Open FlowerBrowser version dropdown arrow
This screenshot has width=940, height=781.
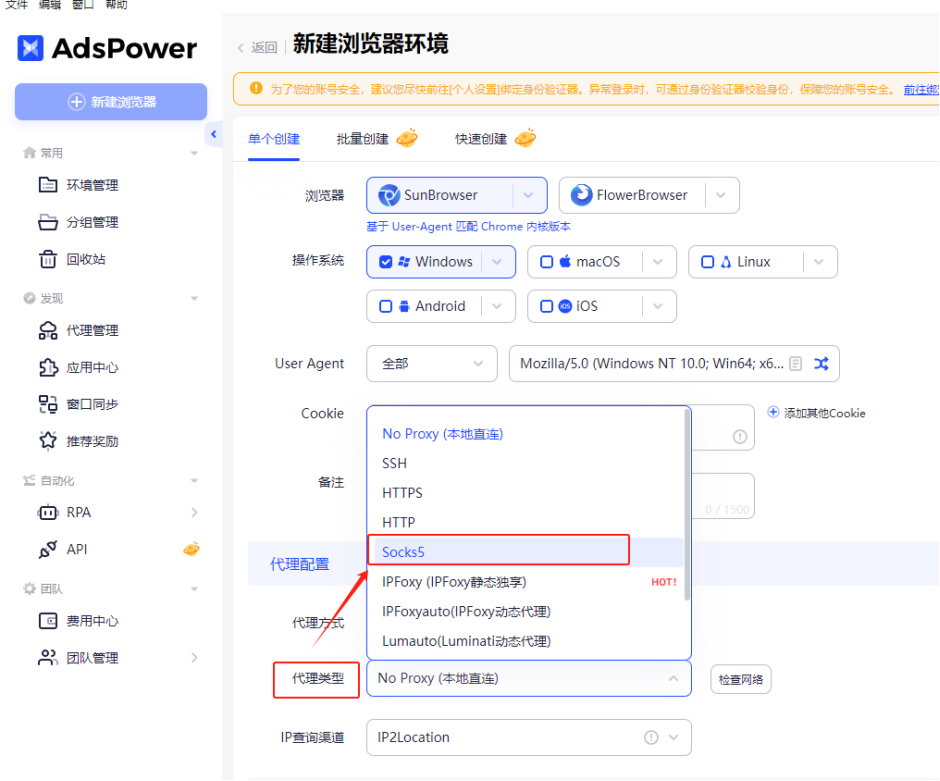(x=721, y=195)
